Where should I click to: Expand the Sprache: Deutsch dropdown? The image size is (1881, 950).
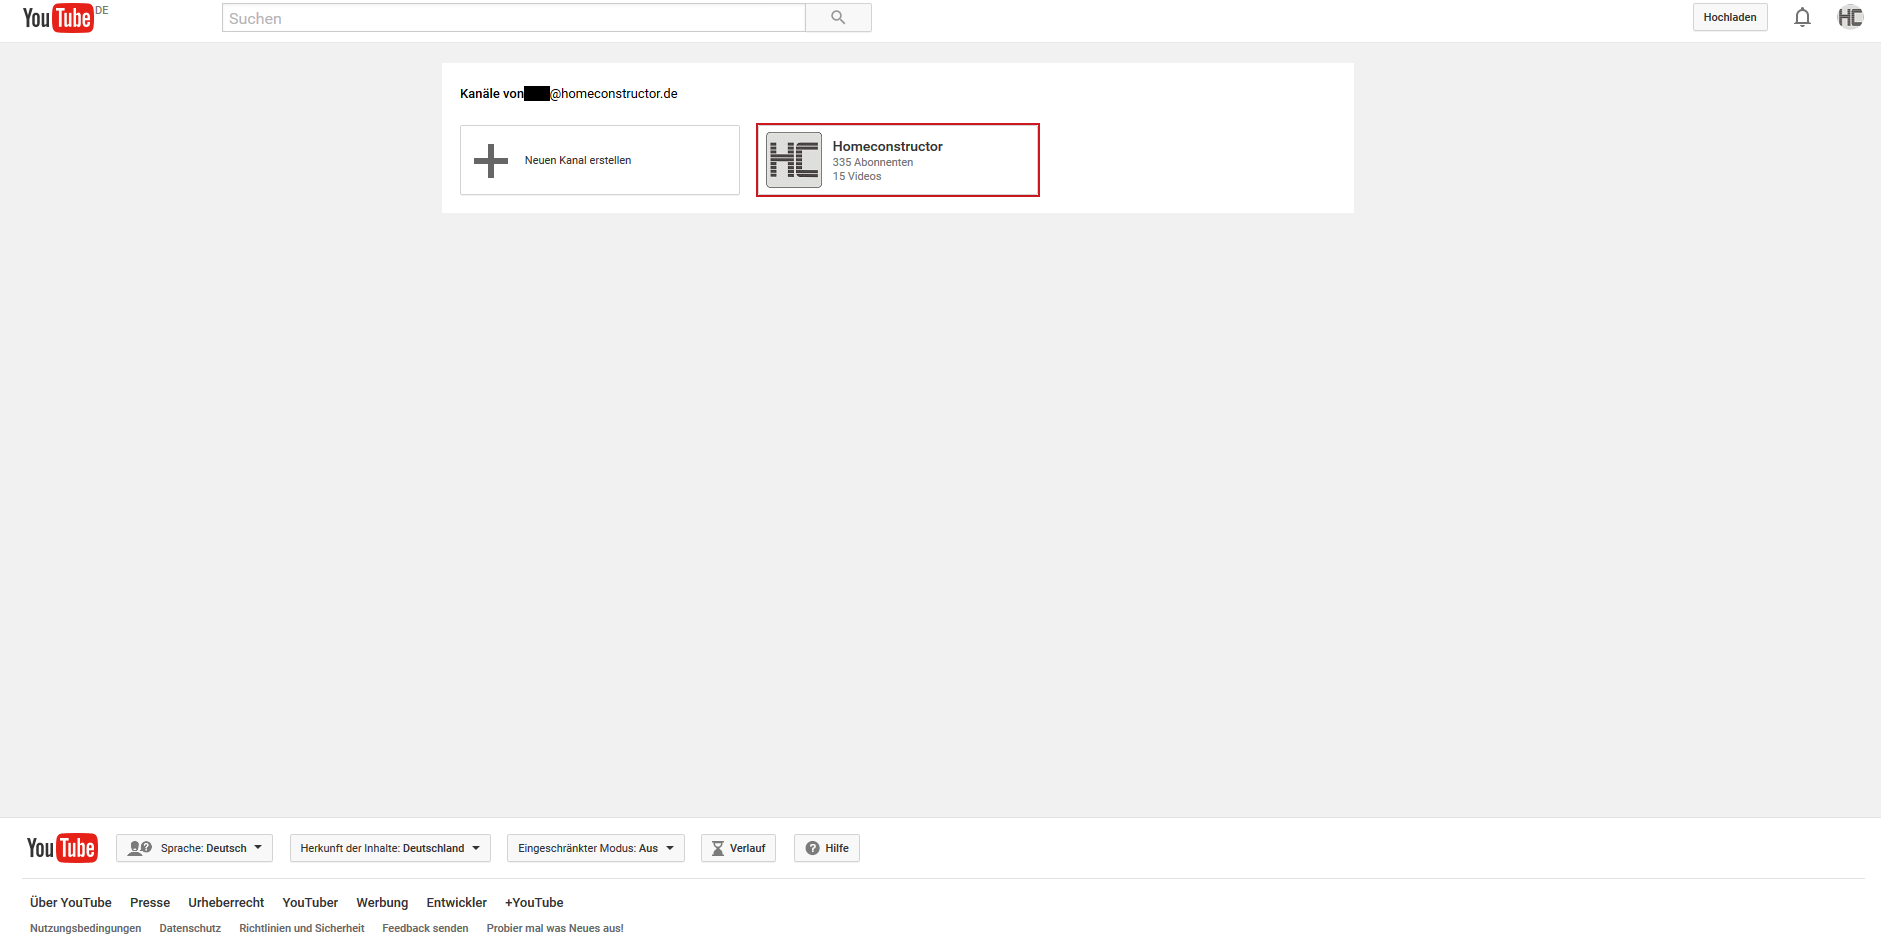pos(194,848)
